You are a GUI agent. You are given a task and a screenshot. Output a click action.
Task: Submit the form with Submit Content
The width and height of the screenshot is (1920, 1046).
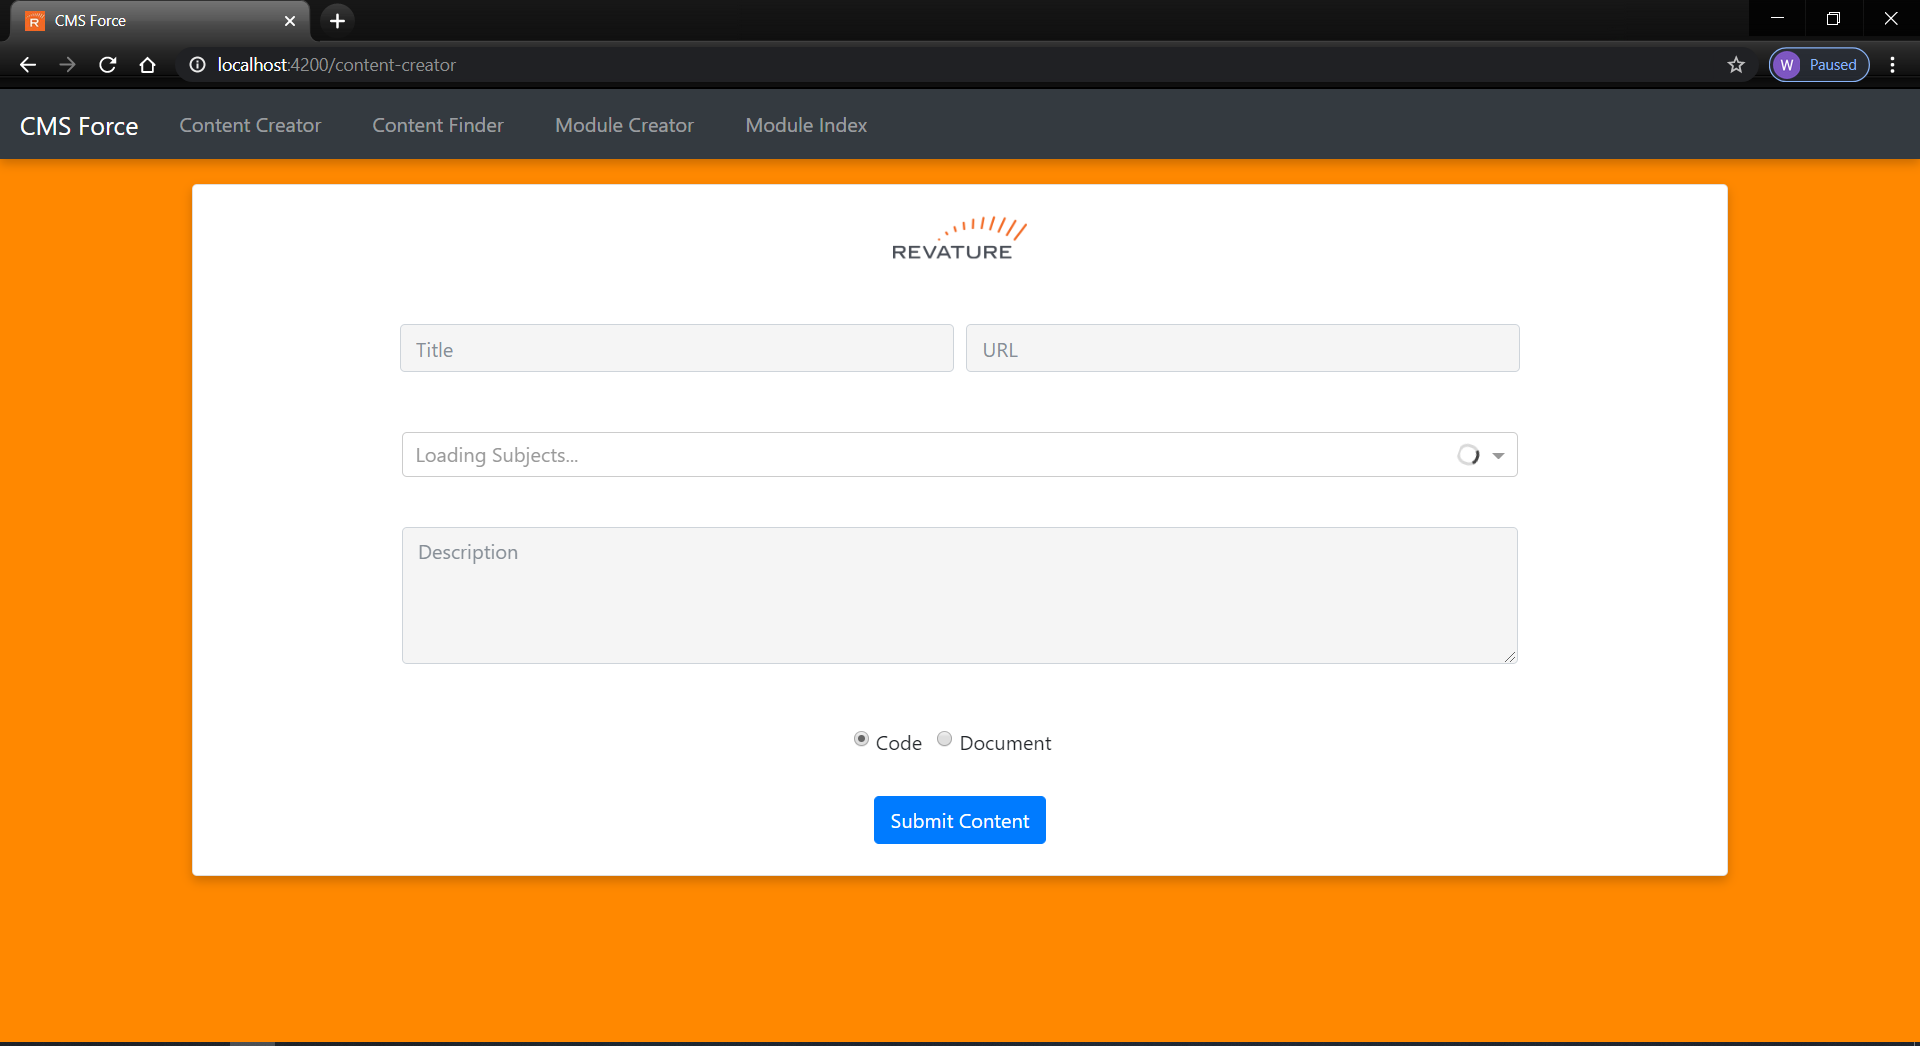960,820
